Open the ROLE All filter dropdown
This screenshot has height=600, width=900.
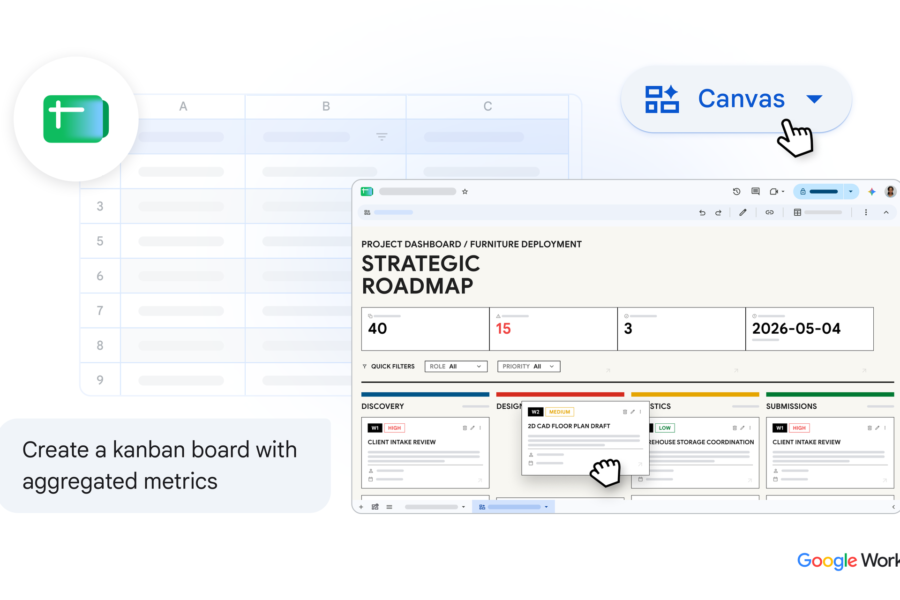(456, 366)
